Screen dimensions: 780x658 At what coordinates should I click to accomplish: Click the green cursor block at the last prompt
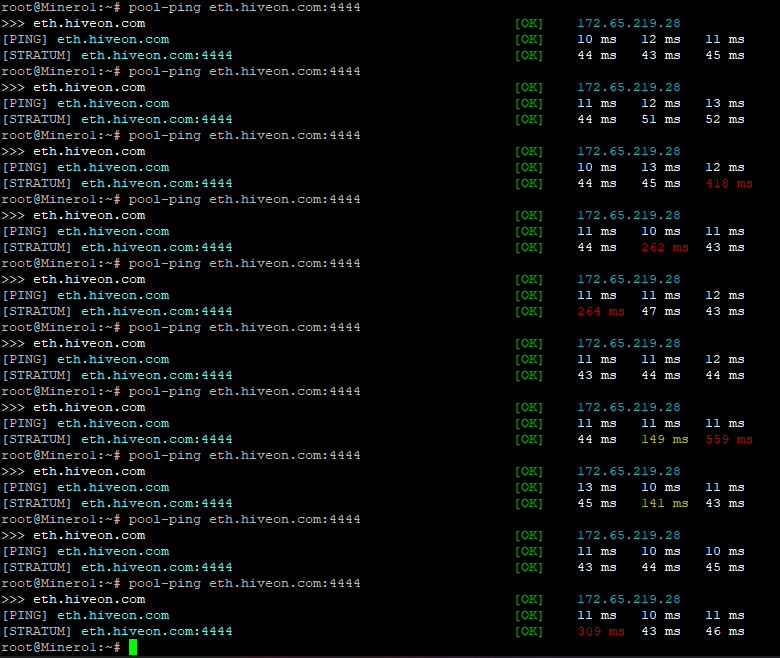[133, 647]
